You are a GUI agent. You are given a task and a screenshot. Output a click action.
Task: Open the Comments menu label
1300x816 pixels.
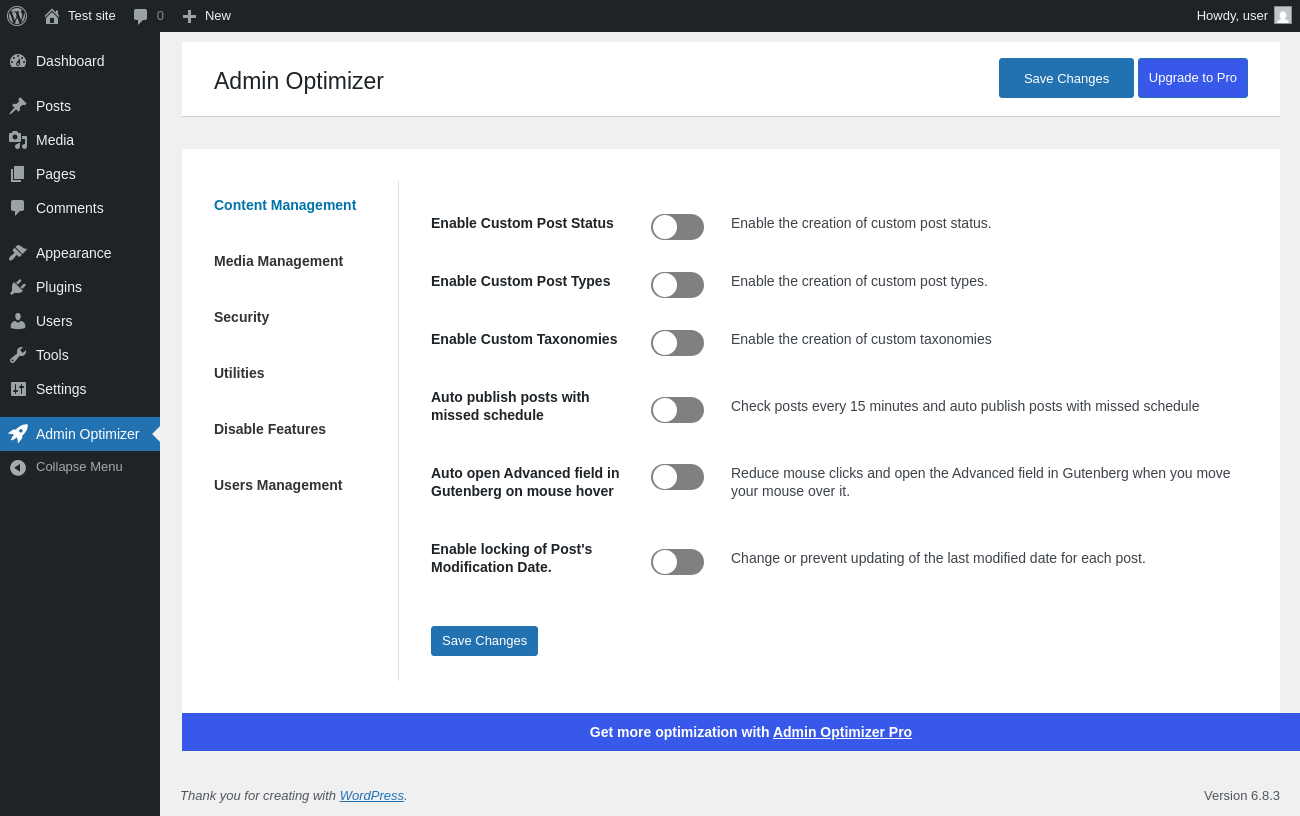click(70, 208)
